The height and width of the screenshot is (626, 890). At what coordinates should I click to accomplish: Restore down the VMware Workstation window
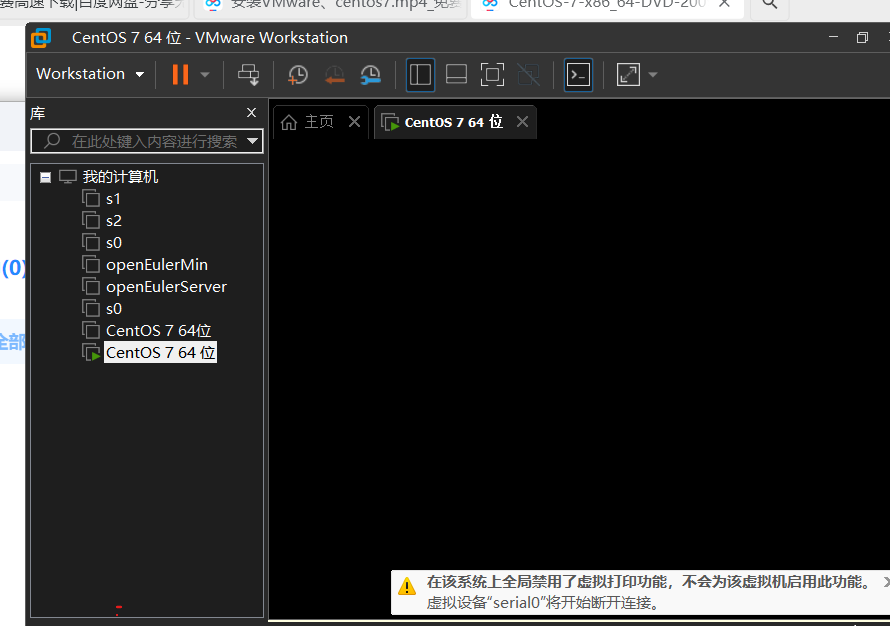(x=862, y=37)
